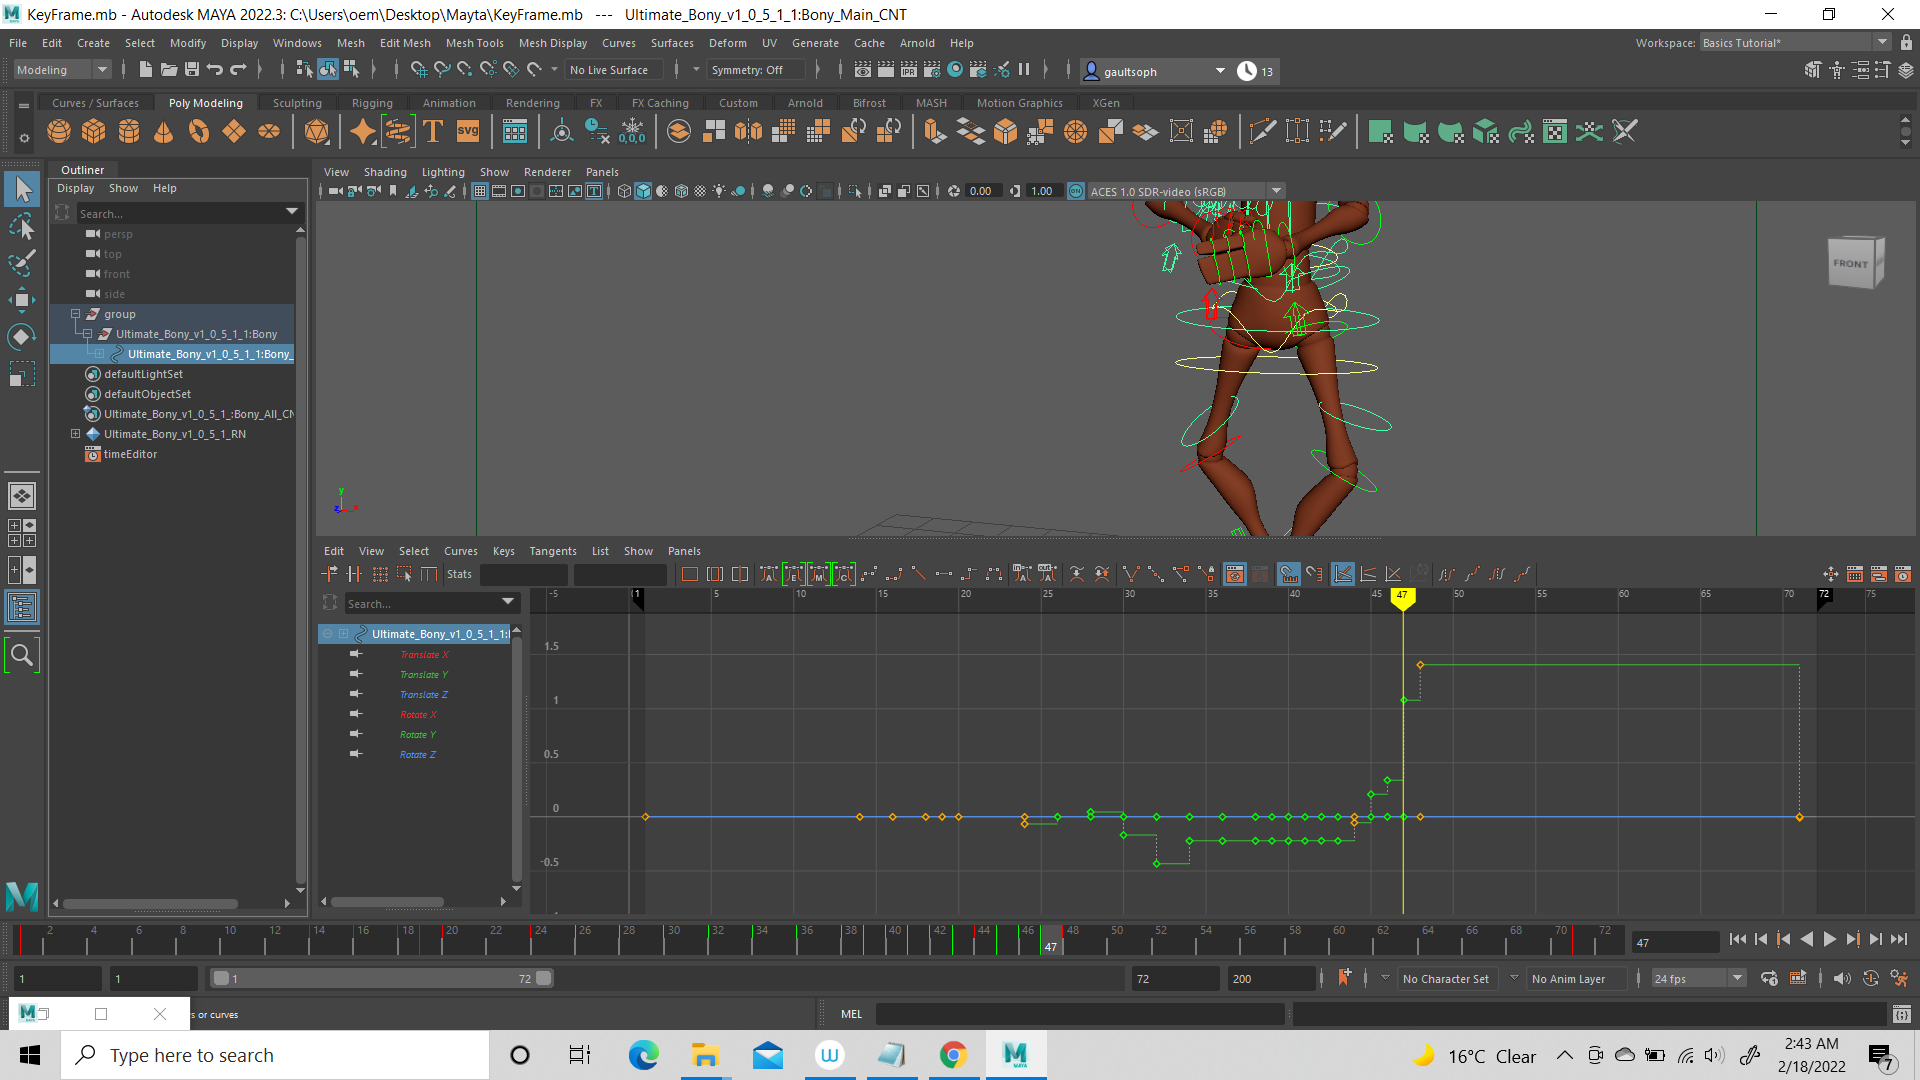Open the 24 fps playback speed dropdown
Image resolution: width=1920 pixels, height=1080 pixels.
point(1737,978)
